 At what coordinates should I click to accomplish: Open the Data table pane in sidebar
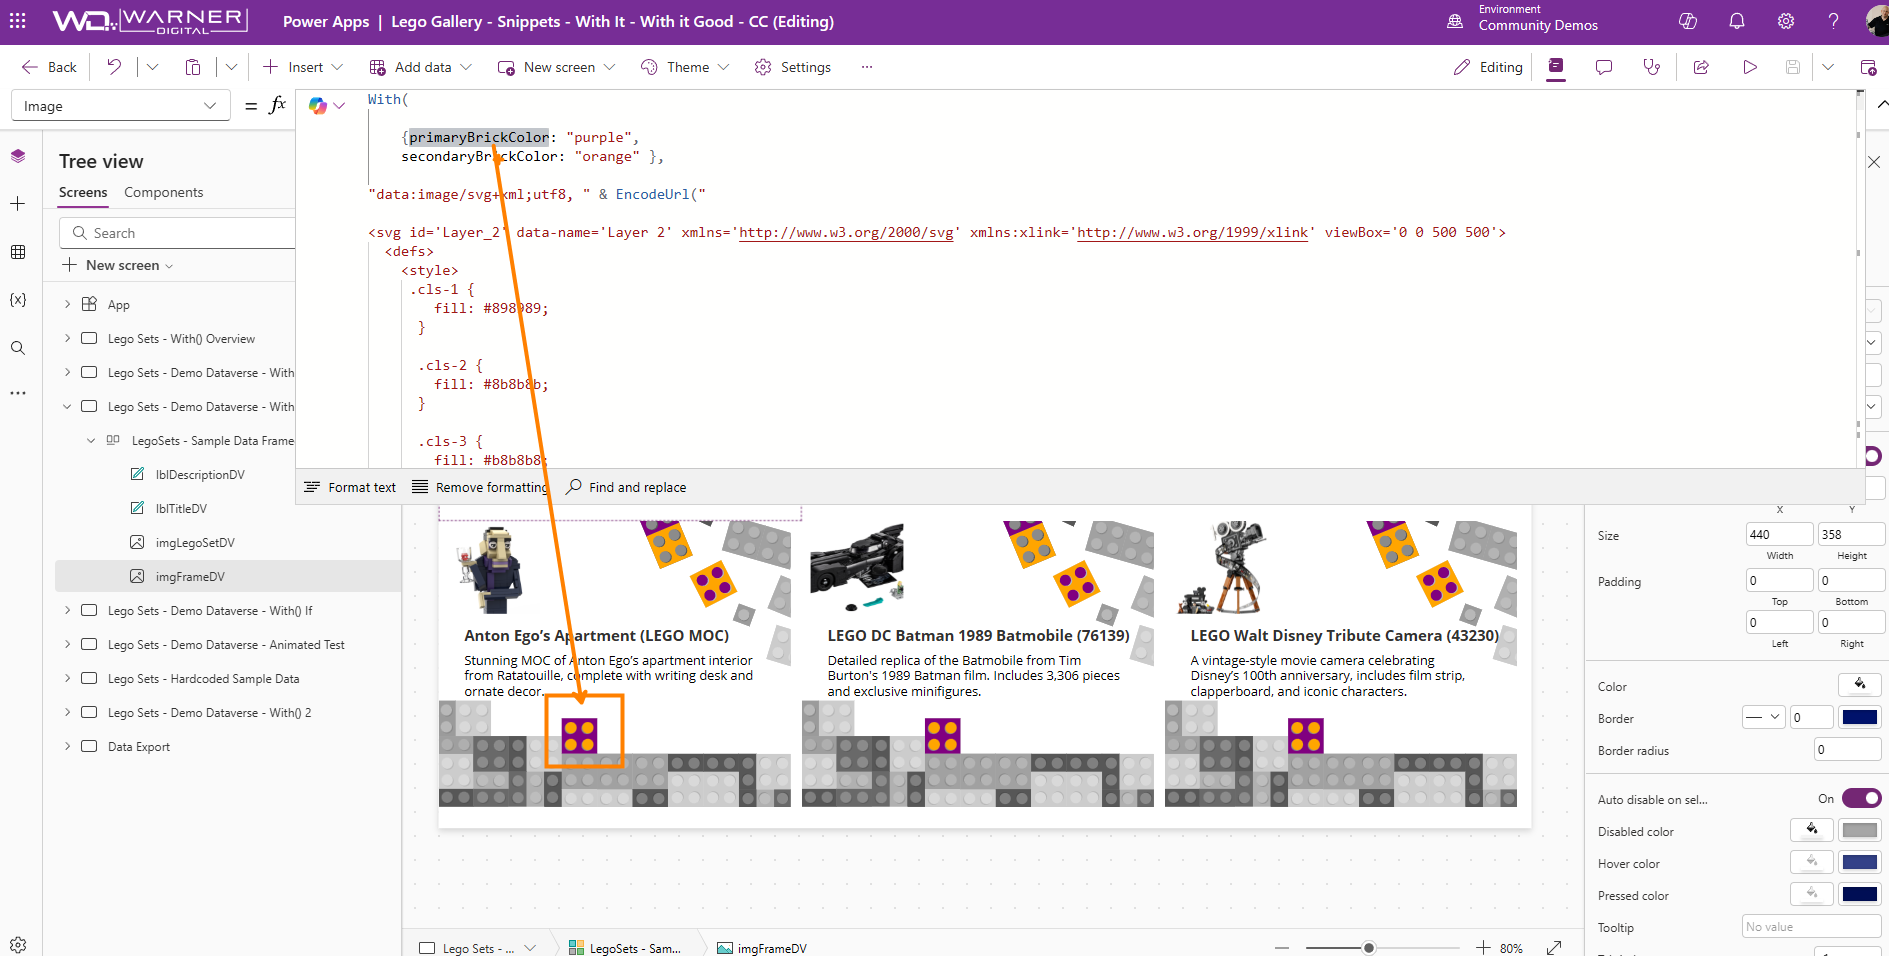point(18,252)
